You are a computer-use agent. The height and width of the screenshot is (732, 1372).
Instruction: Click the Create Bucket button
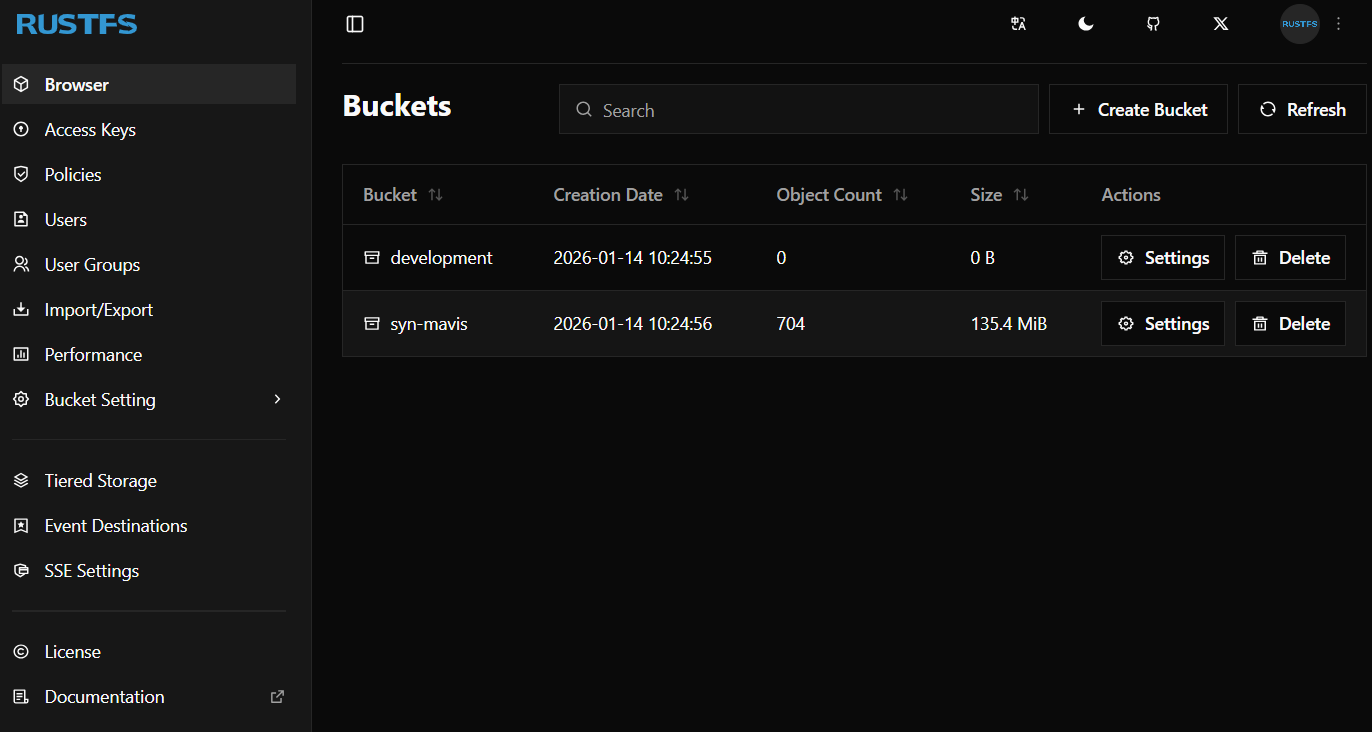click(1138, 108)
